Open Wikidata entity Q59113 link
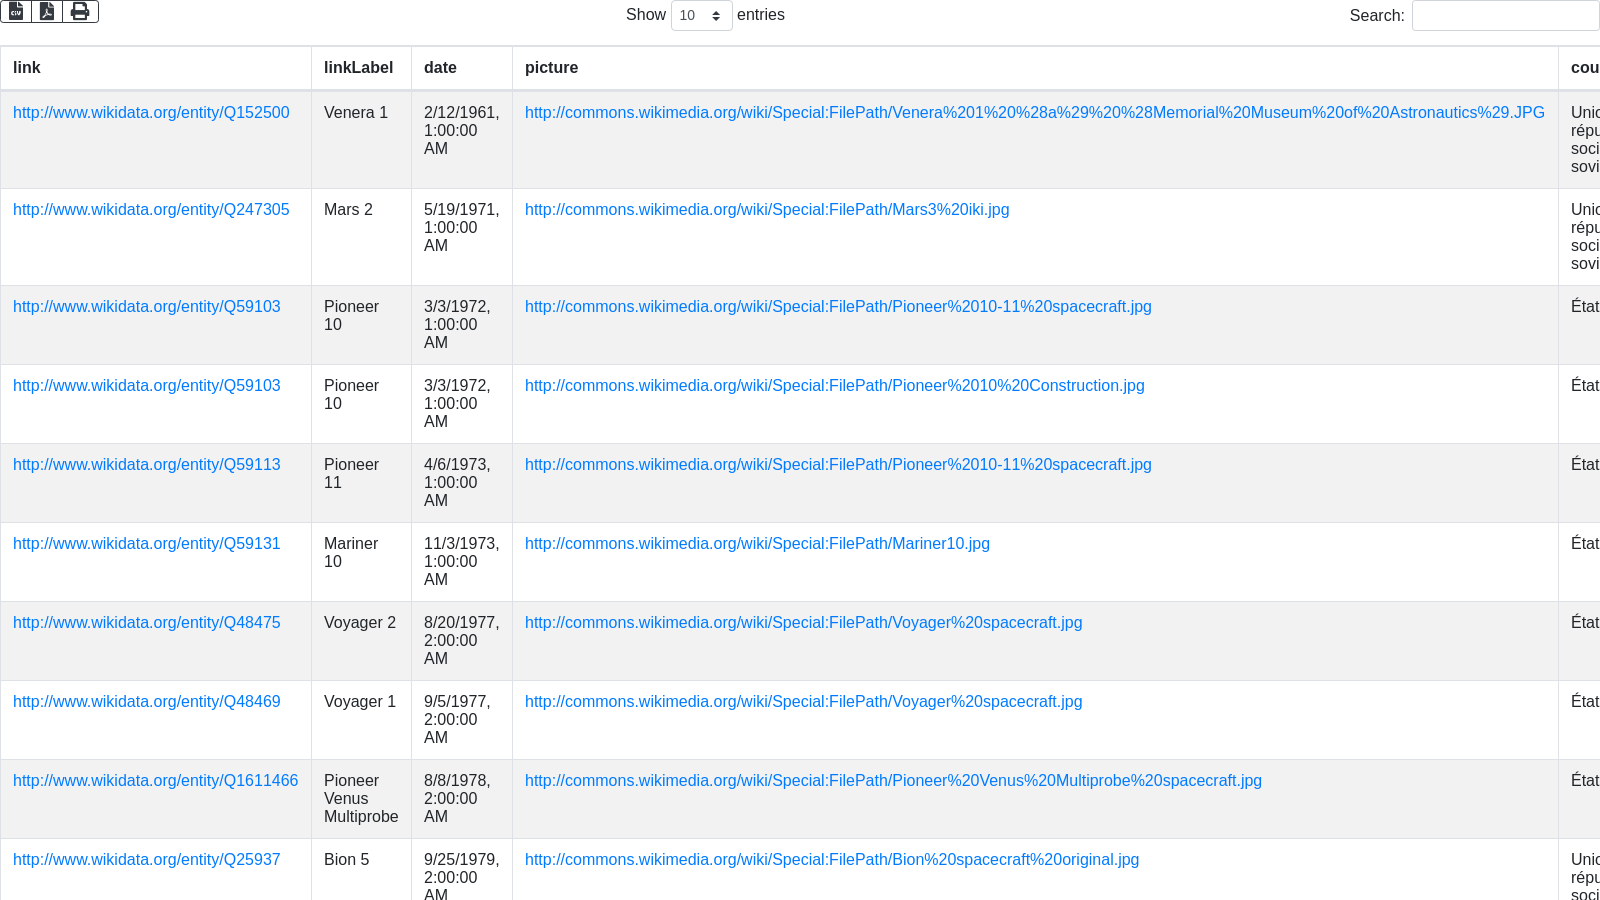 click(147, 465)
